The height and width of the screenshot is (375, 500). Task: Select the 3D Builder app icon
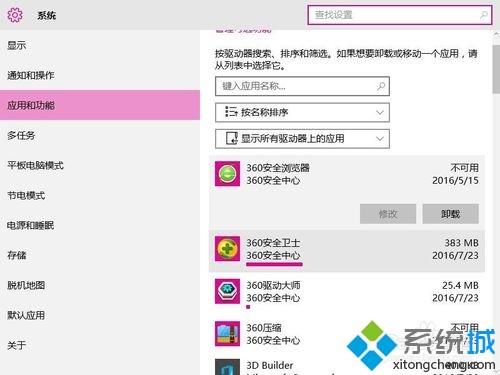click(x=227, y=367)
